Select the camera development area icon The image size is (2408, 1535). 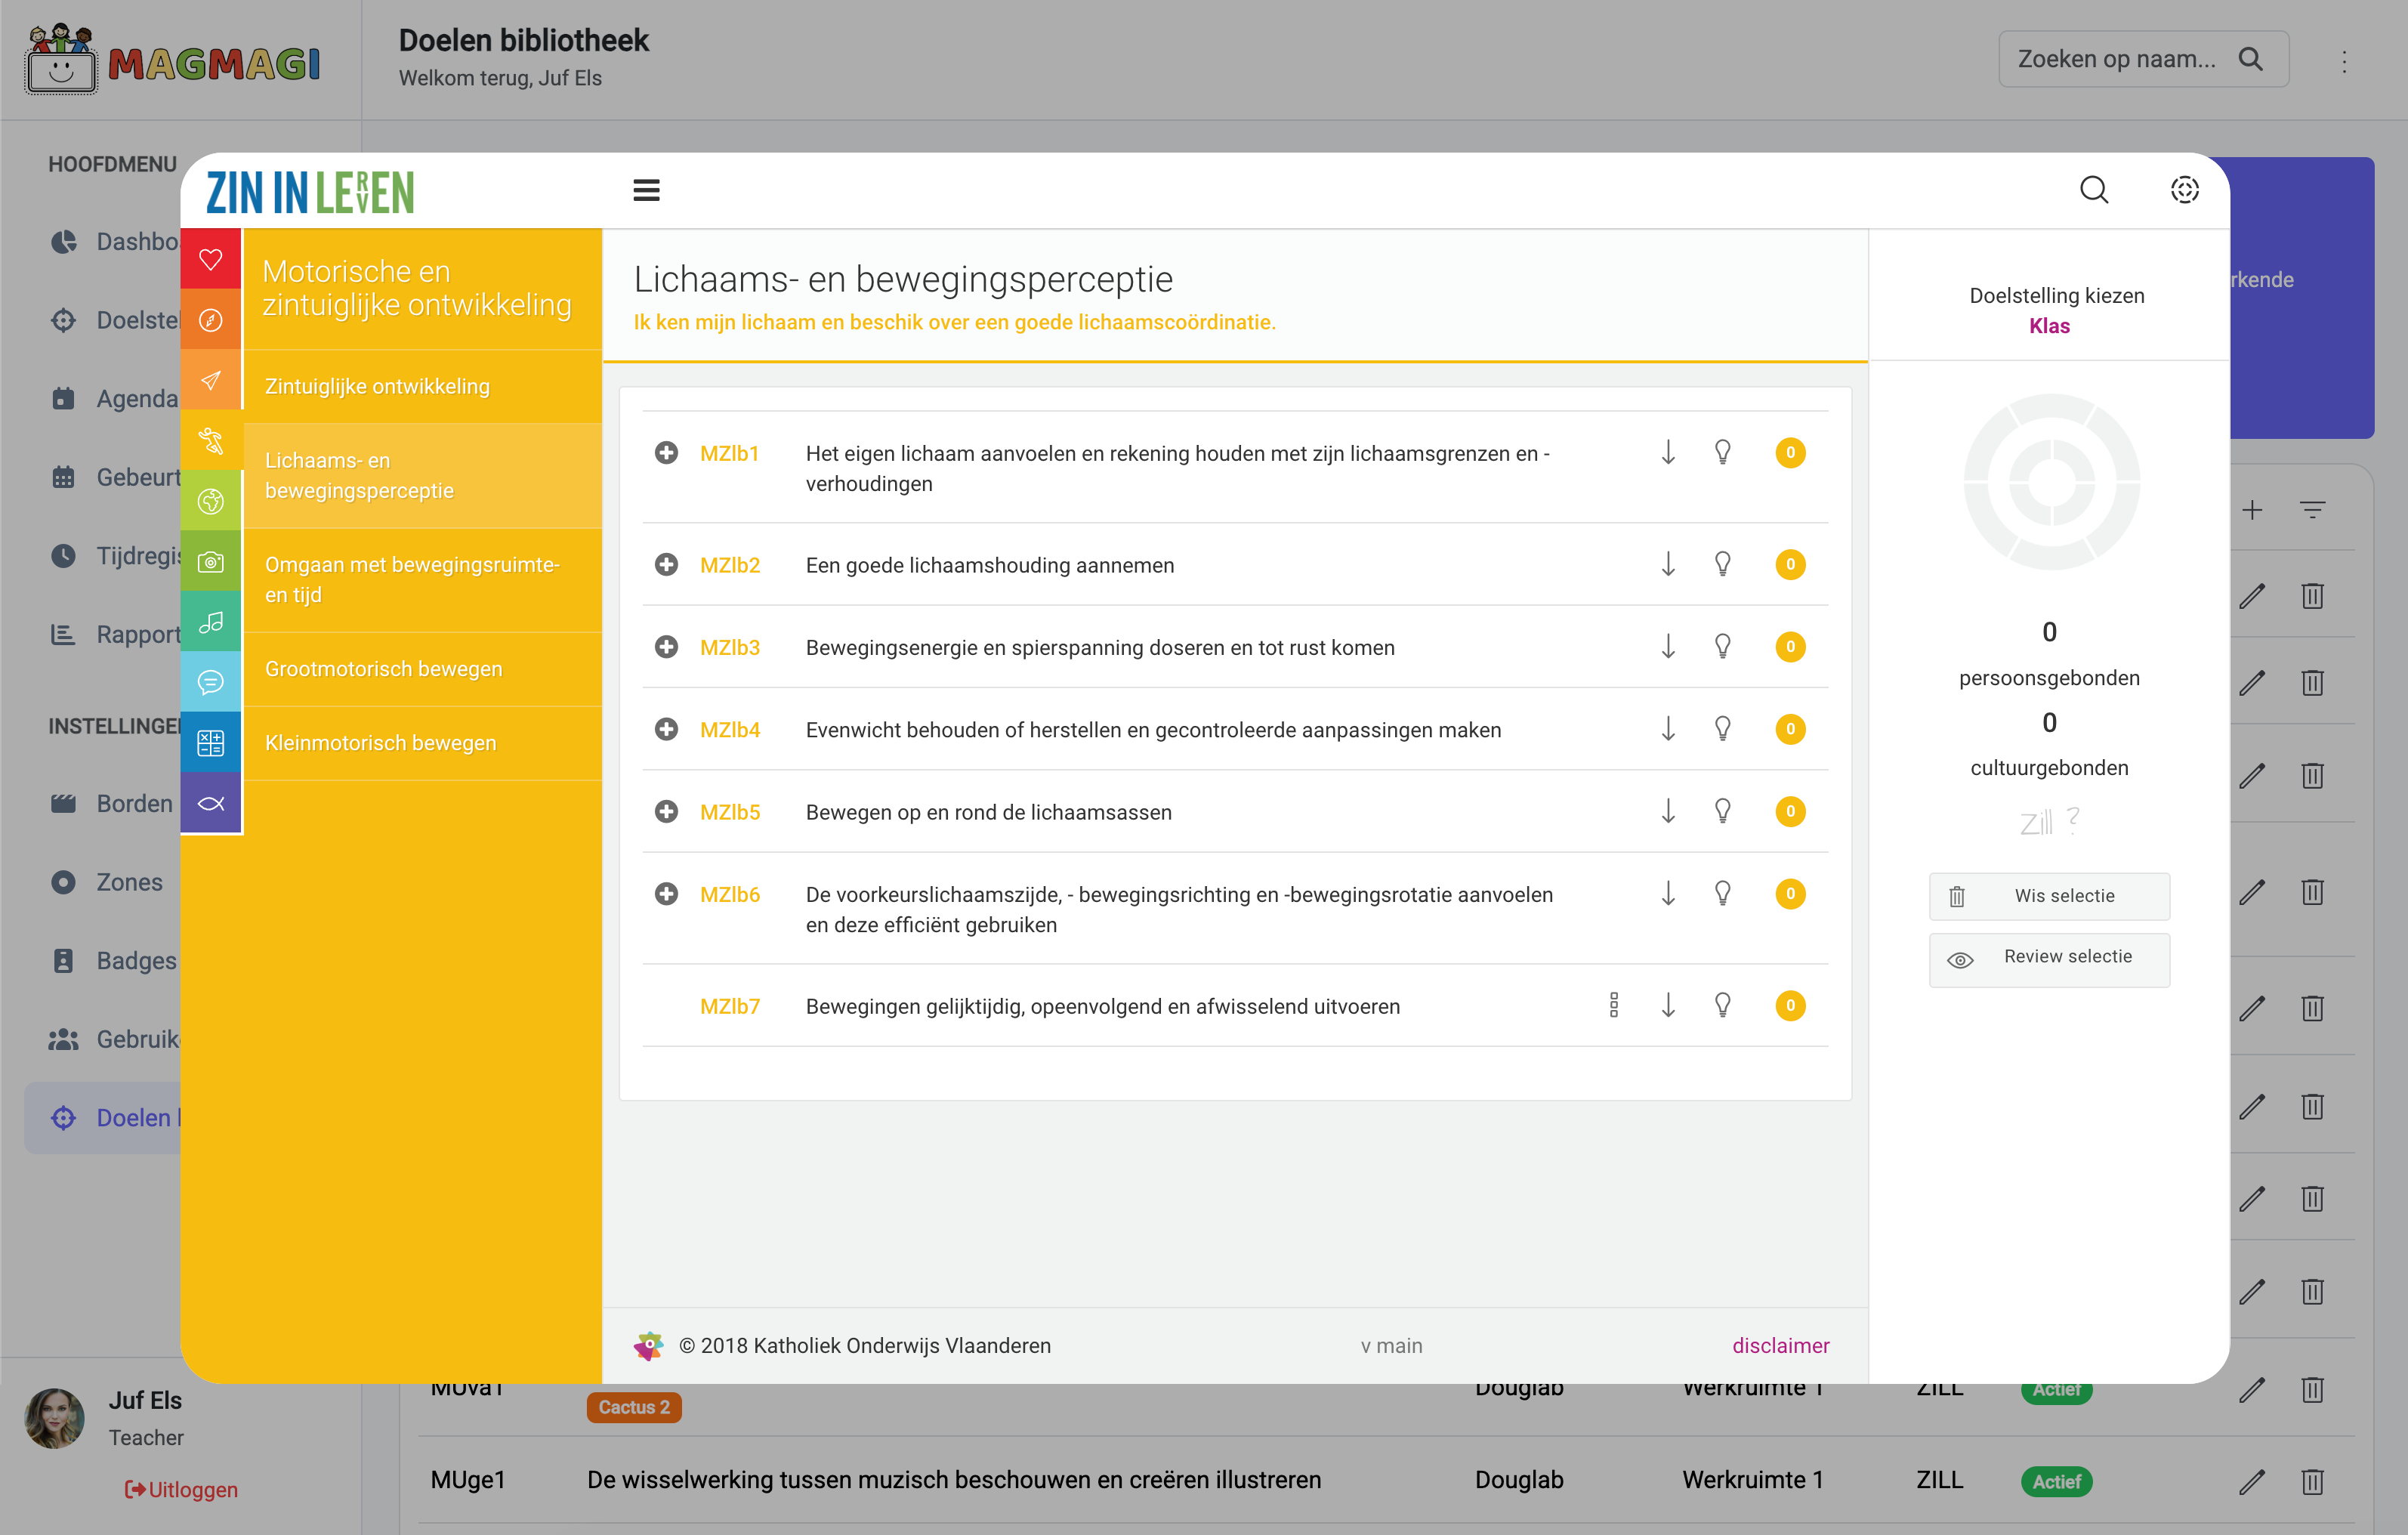click(x=210, y=562)
